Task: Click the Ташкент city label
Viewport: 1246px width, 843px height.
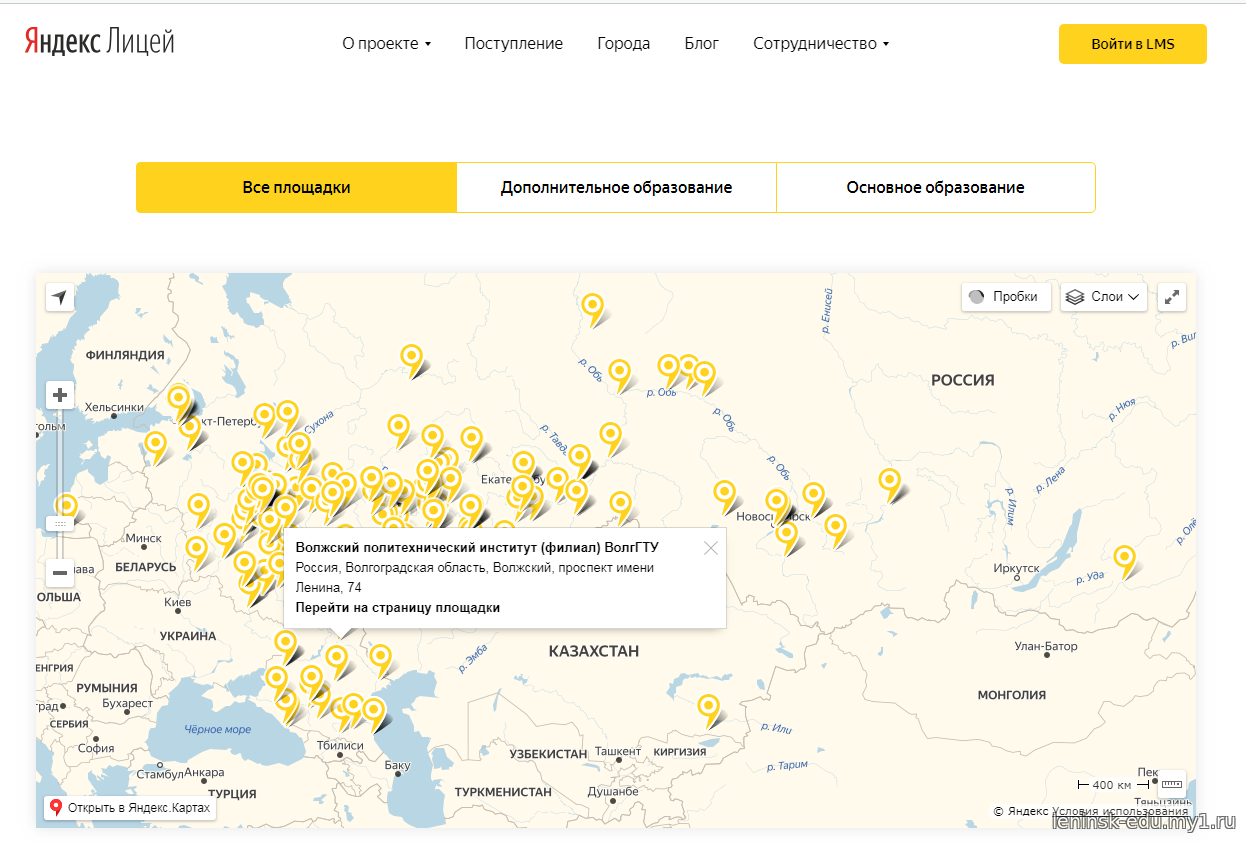Action: tap(618, 751)
